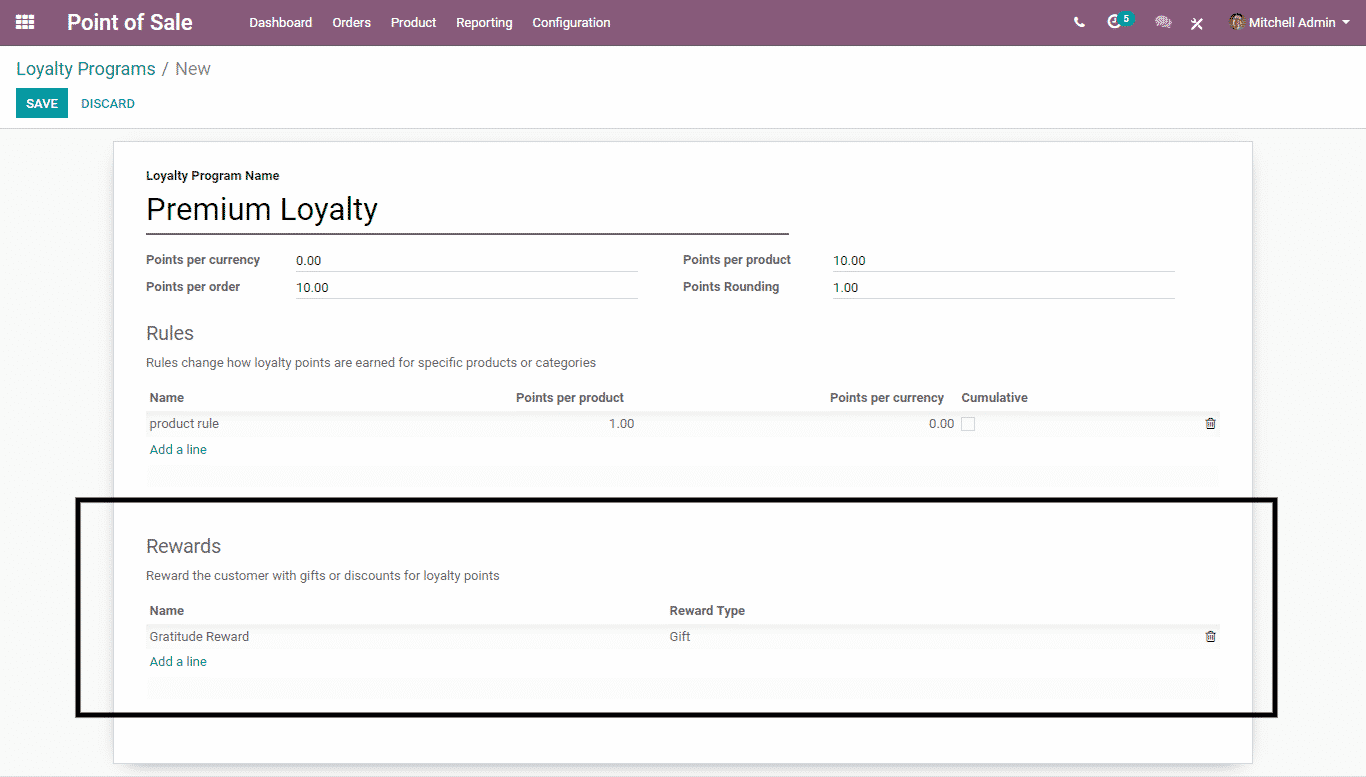The image size is (1366, 777).
Task: Go back to Loyalty Programs breadcrumb
Action: click(x=86, y=69)
